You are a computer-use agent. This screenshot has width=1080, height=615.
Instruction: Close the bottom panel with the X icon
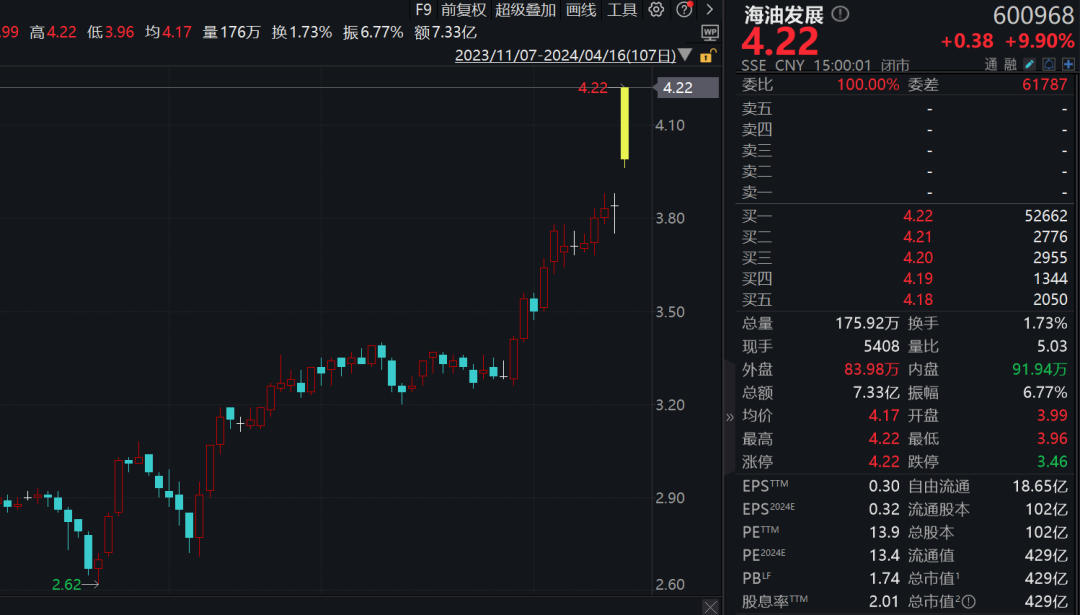(x=710, y=607)
